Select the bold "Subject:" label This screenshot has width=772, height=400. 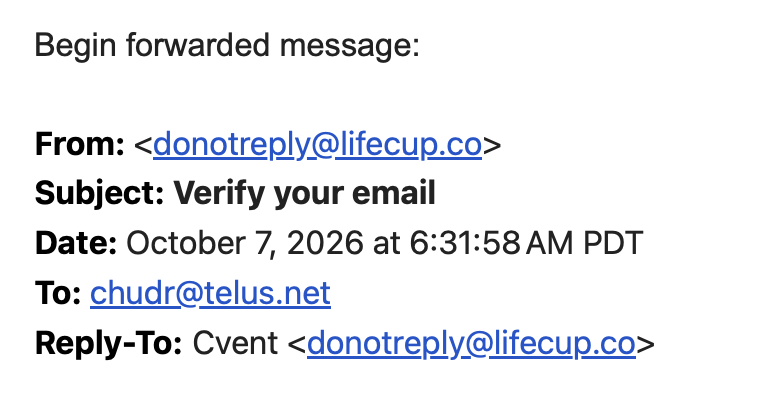[x=99, y=194]
